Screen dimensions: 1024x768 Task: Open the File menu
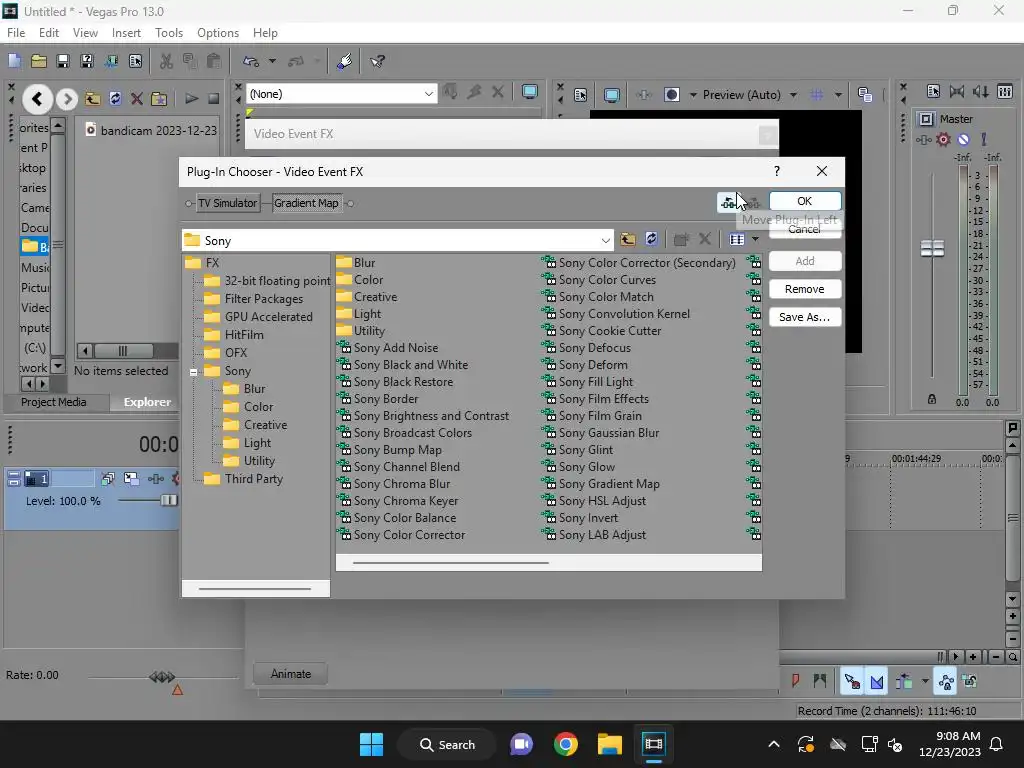pyautogui.click(x=16, y=33)
